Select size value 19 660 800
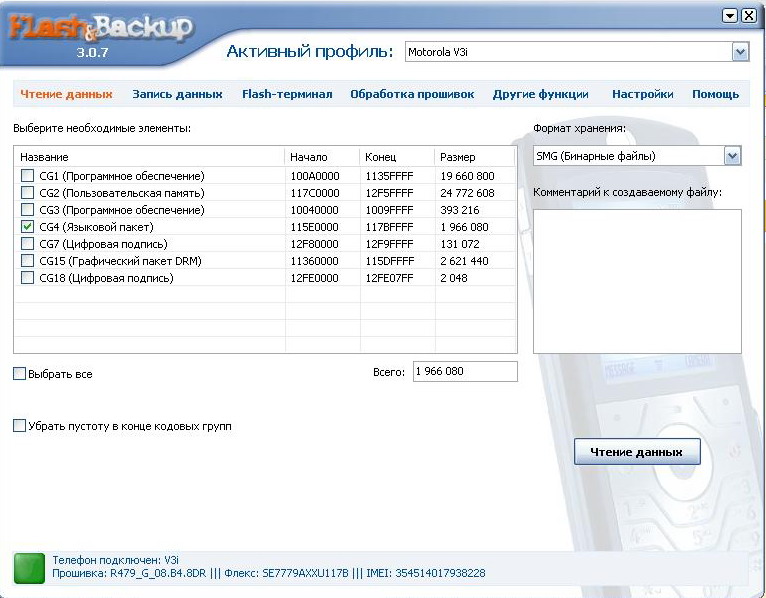 (467, 176)
